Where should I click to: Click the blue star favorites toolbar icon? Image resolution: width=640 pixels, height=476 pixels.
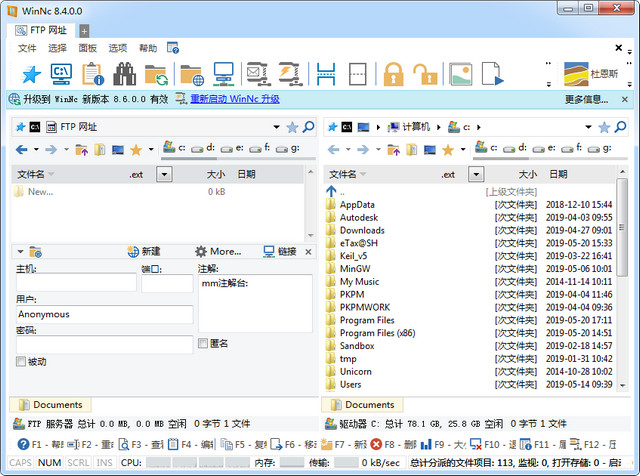coord(30,73)
